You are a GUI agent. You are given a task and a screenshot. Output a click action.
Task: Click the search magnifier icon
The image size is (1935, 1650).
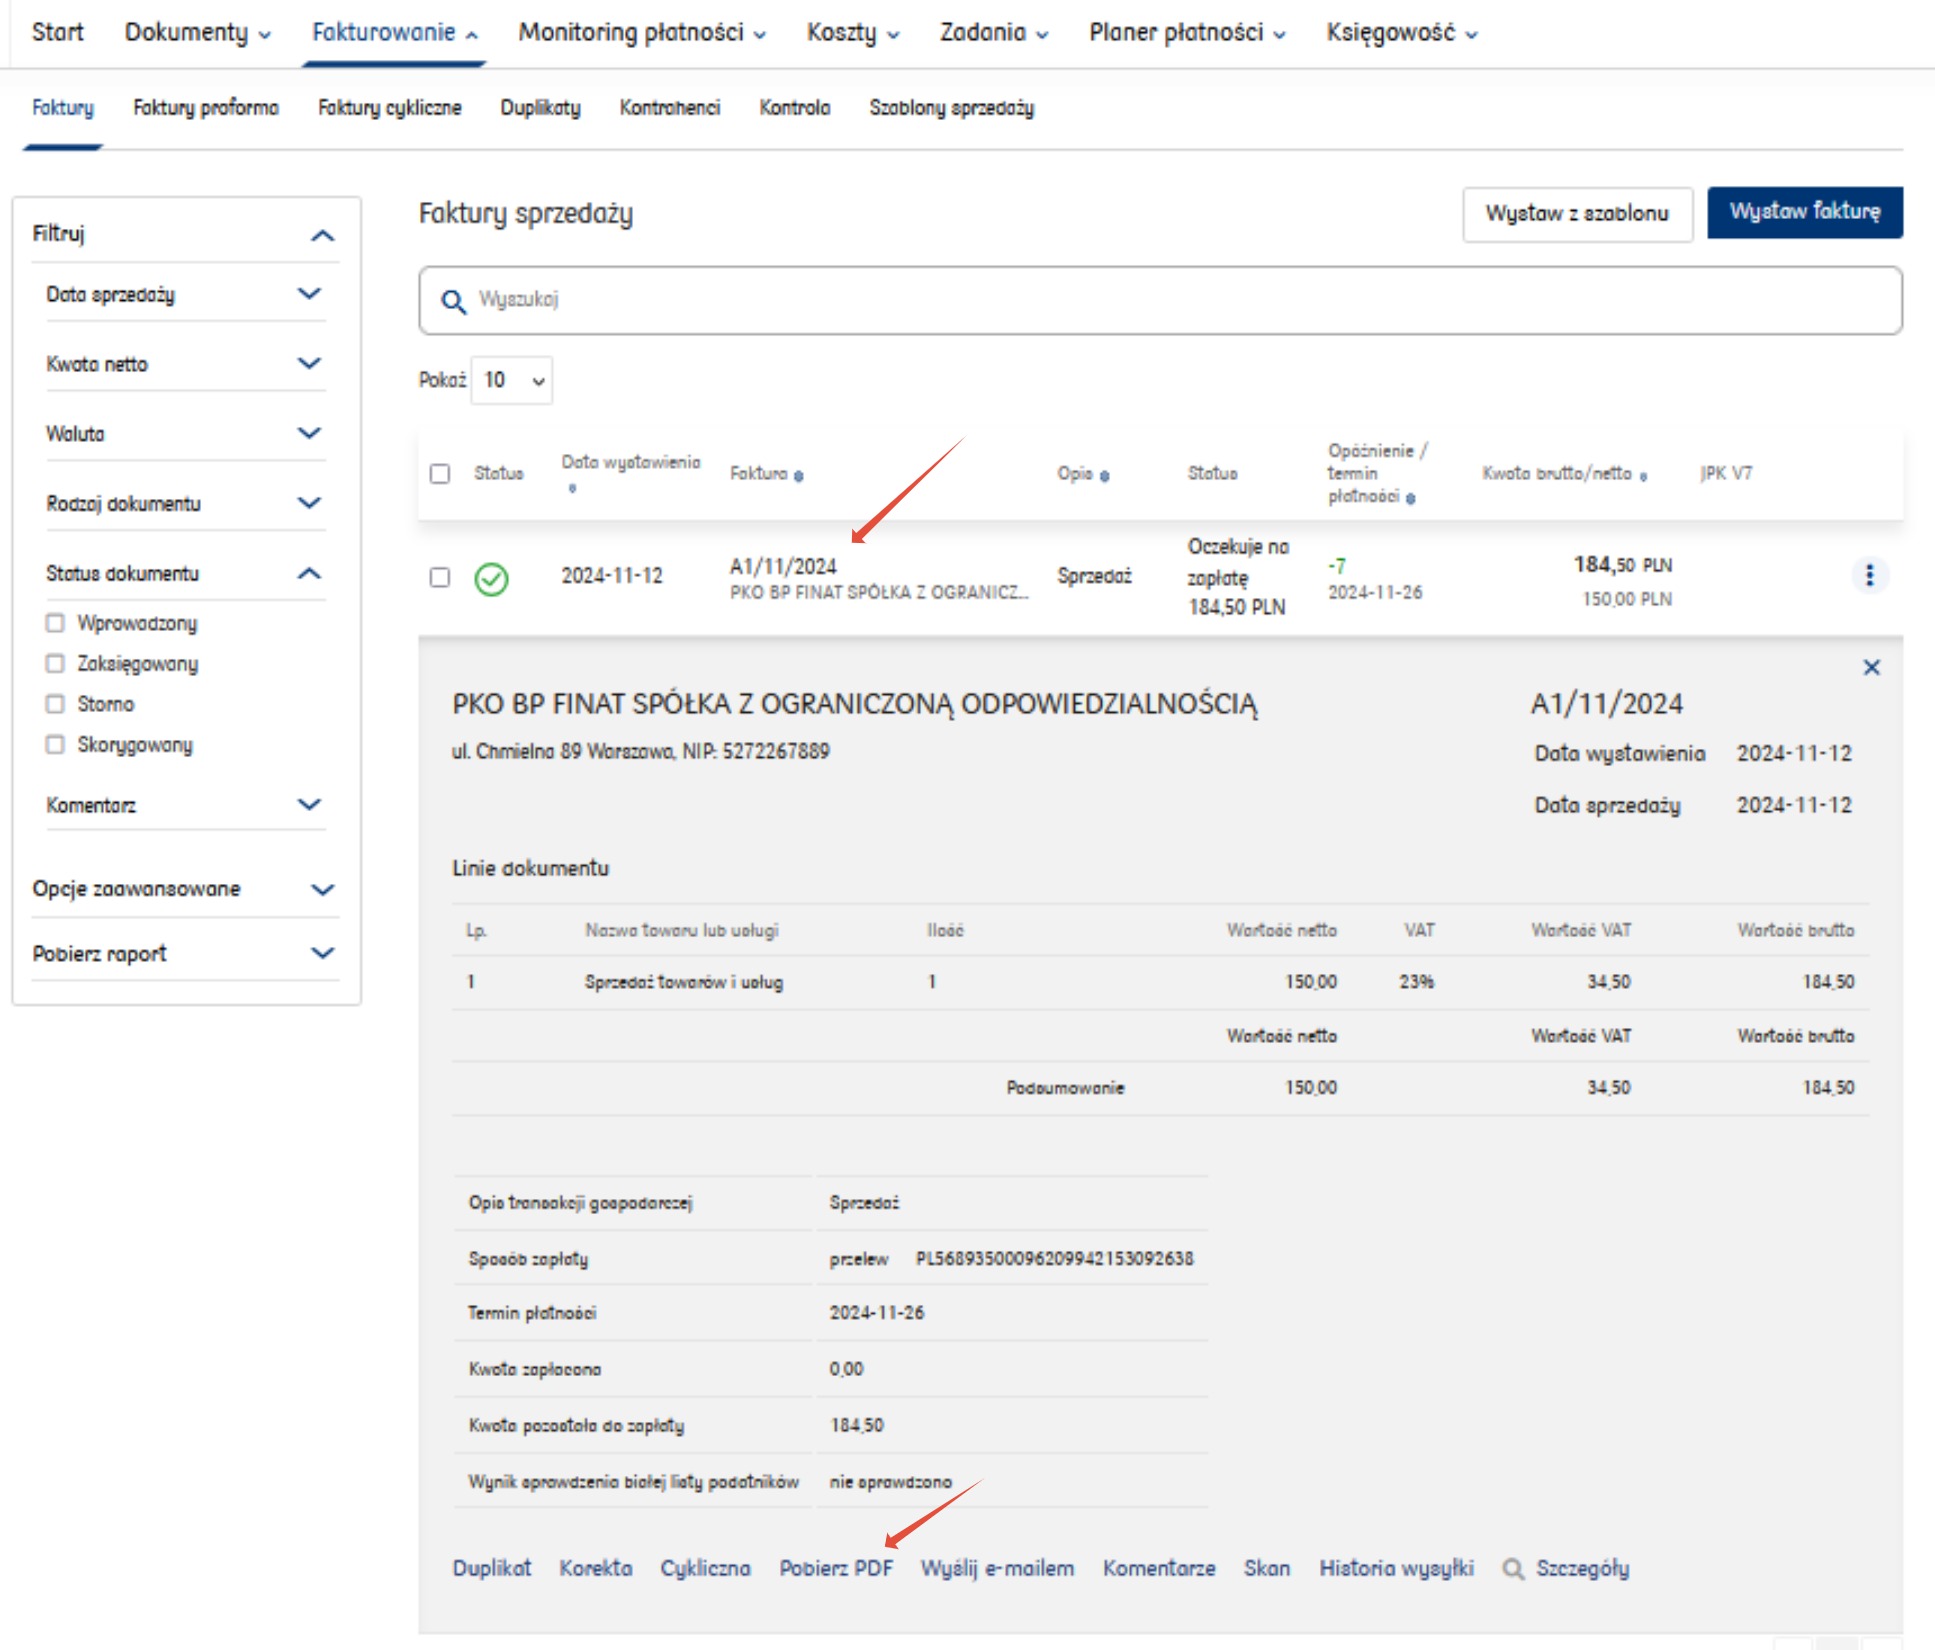(x=453, y=301)
